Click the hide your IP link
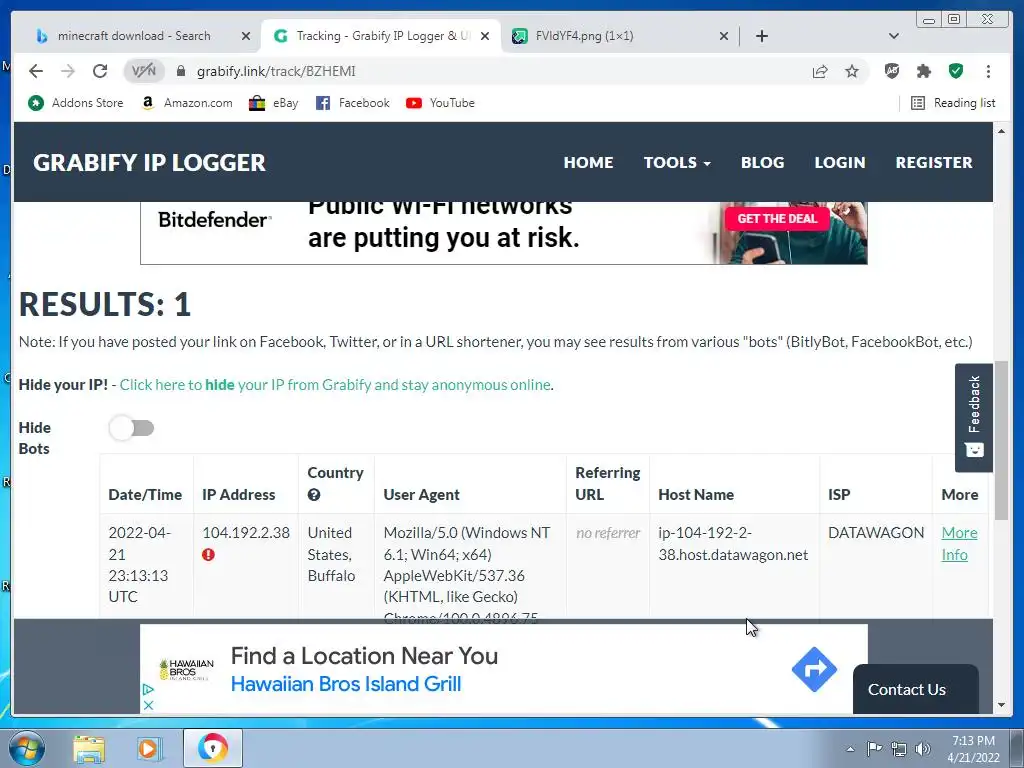Image resolution: width=1024 pixels, height=768 pixels. pyautogui.click(x=335, y=385)
